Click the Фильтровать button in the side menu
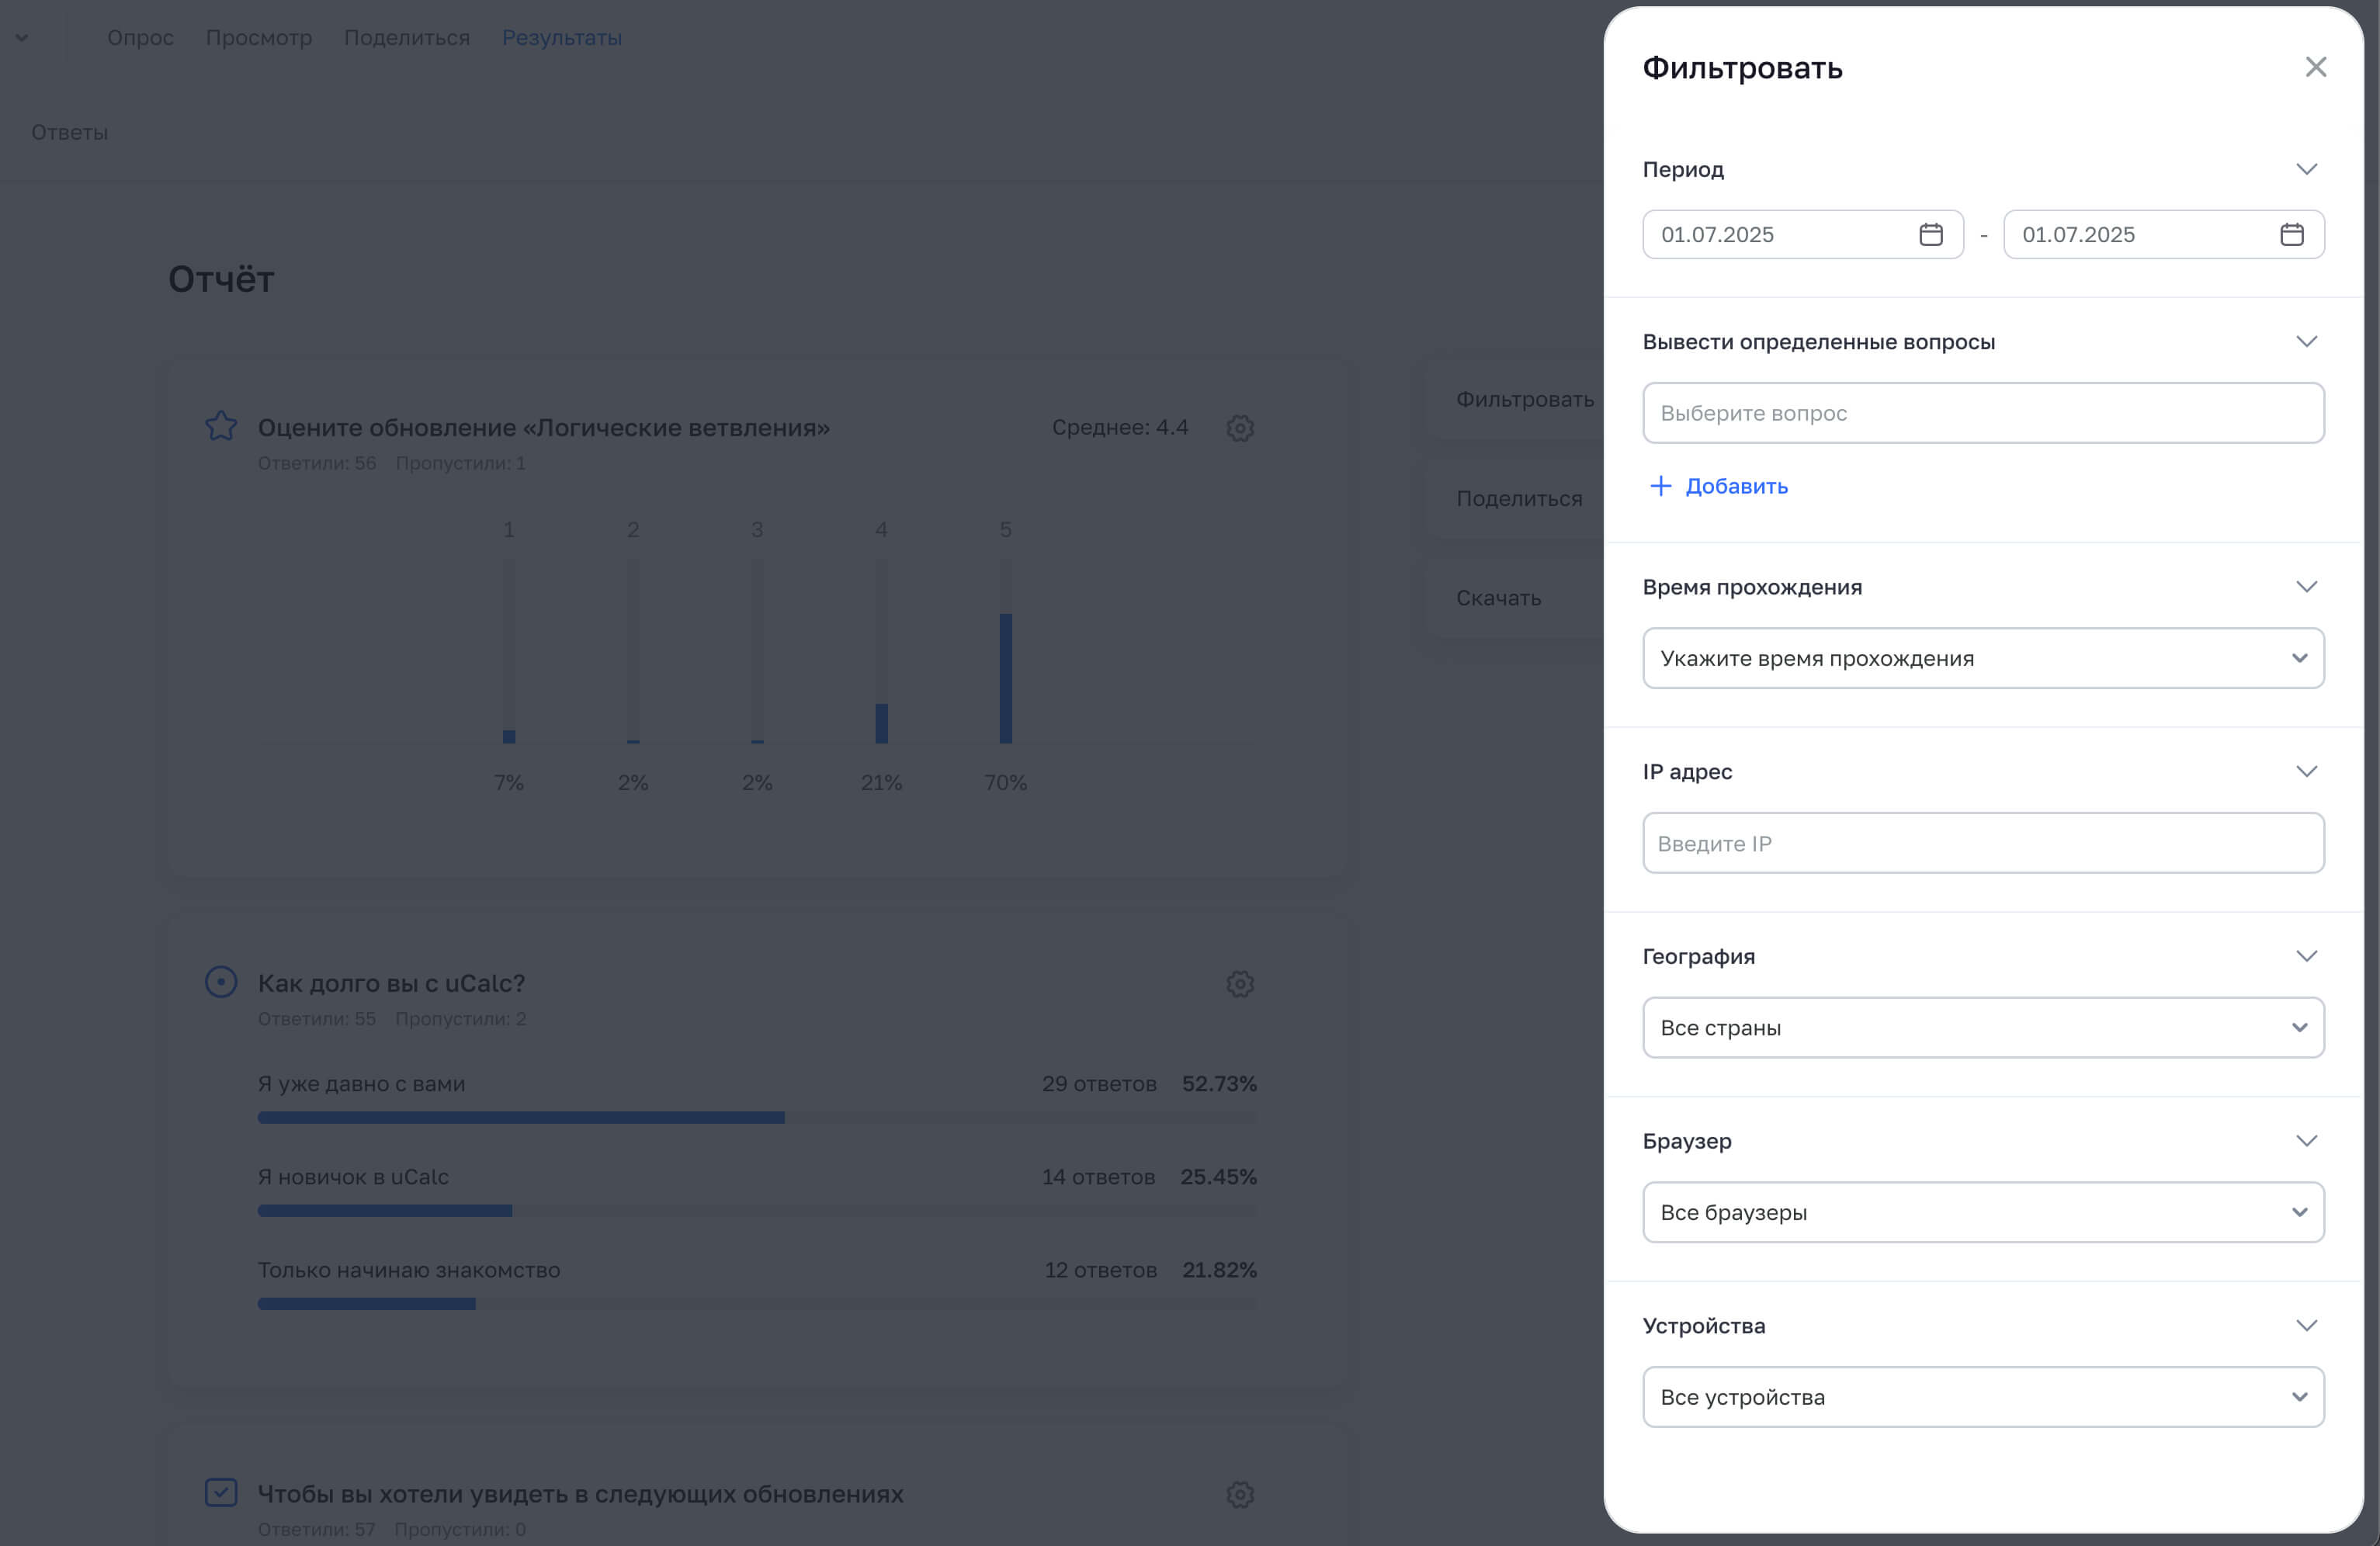The width and height of the screenshot is (2380, 1546). (x=1524, y=399)
